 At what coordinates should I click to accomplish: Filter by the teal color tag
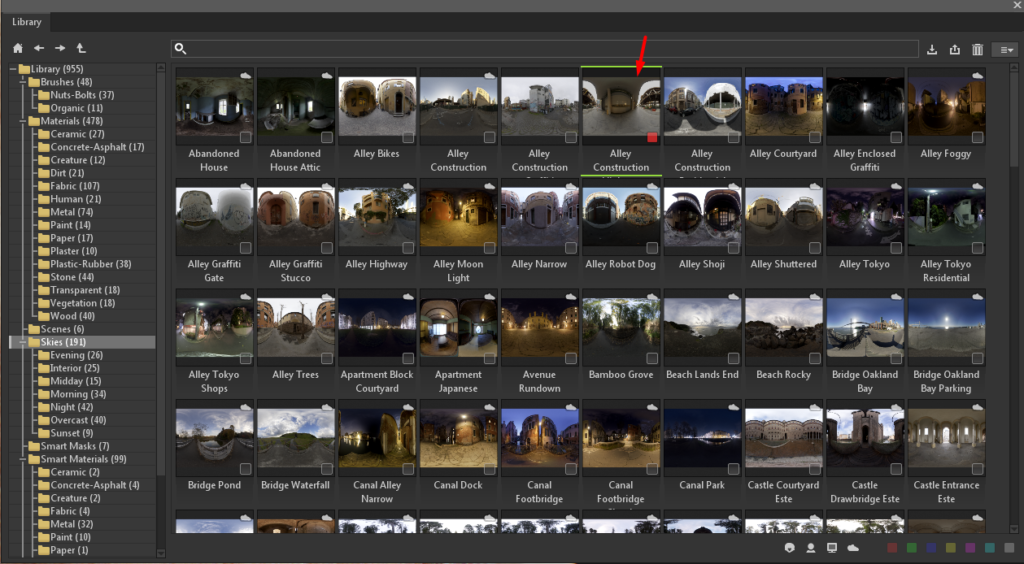coord(990,548)
